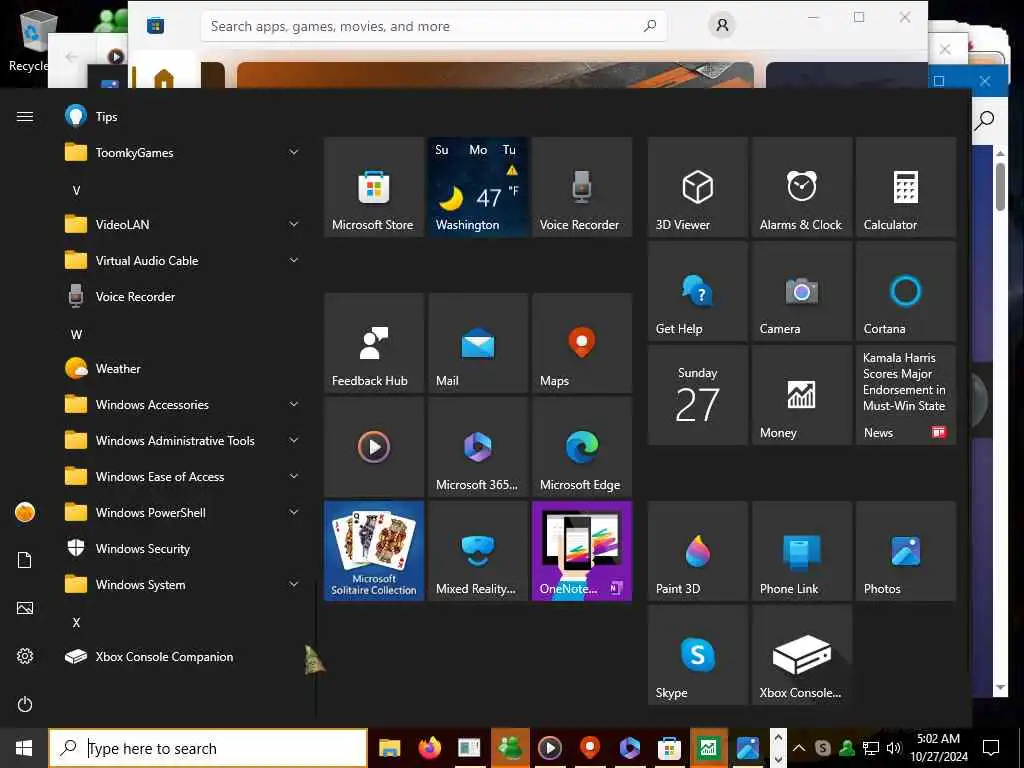Open the Documents shortcut in Start sidebar
Viewport: 1024px width, 768px height.
[25, 560]
